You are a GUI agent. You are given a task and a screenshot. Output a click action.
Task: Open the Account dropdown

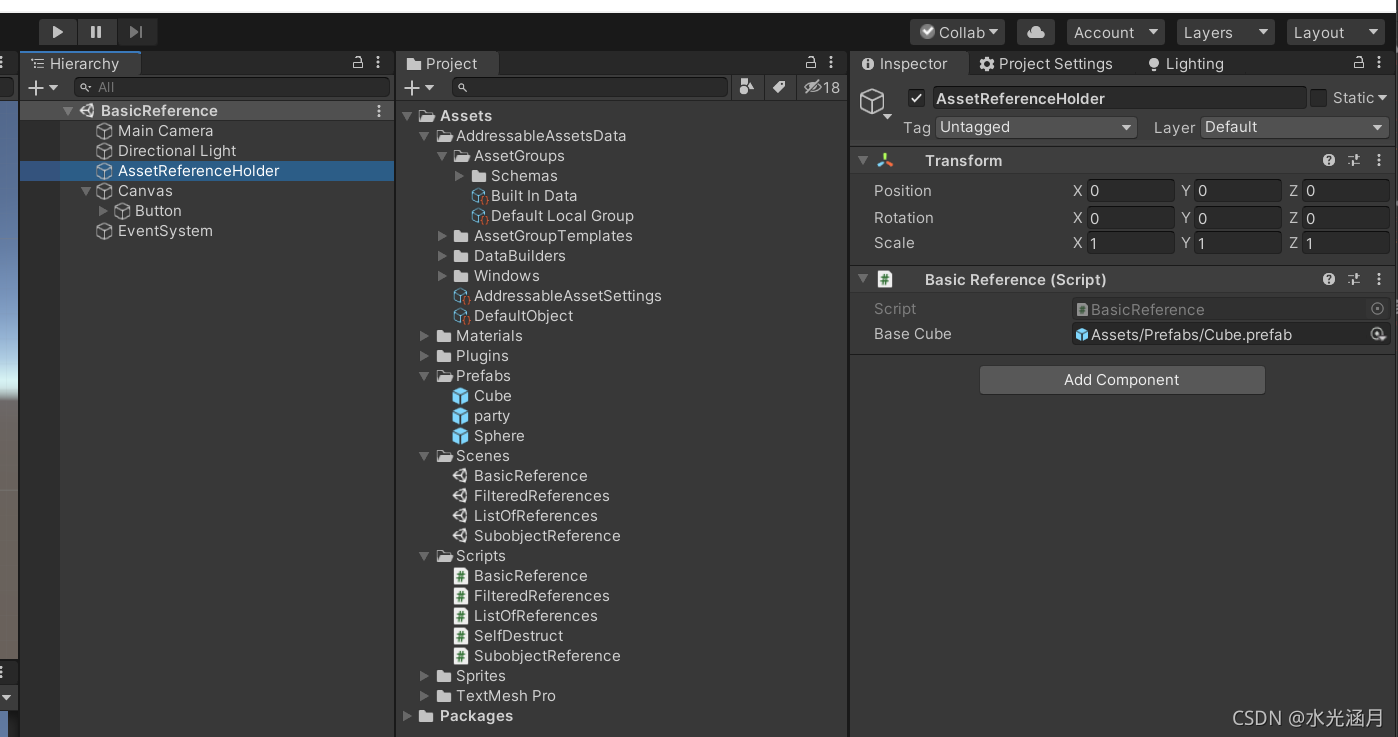(x=1116, y=32)
